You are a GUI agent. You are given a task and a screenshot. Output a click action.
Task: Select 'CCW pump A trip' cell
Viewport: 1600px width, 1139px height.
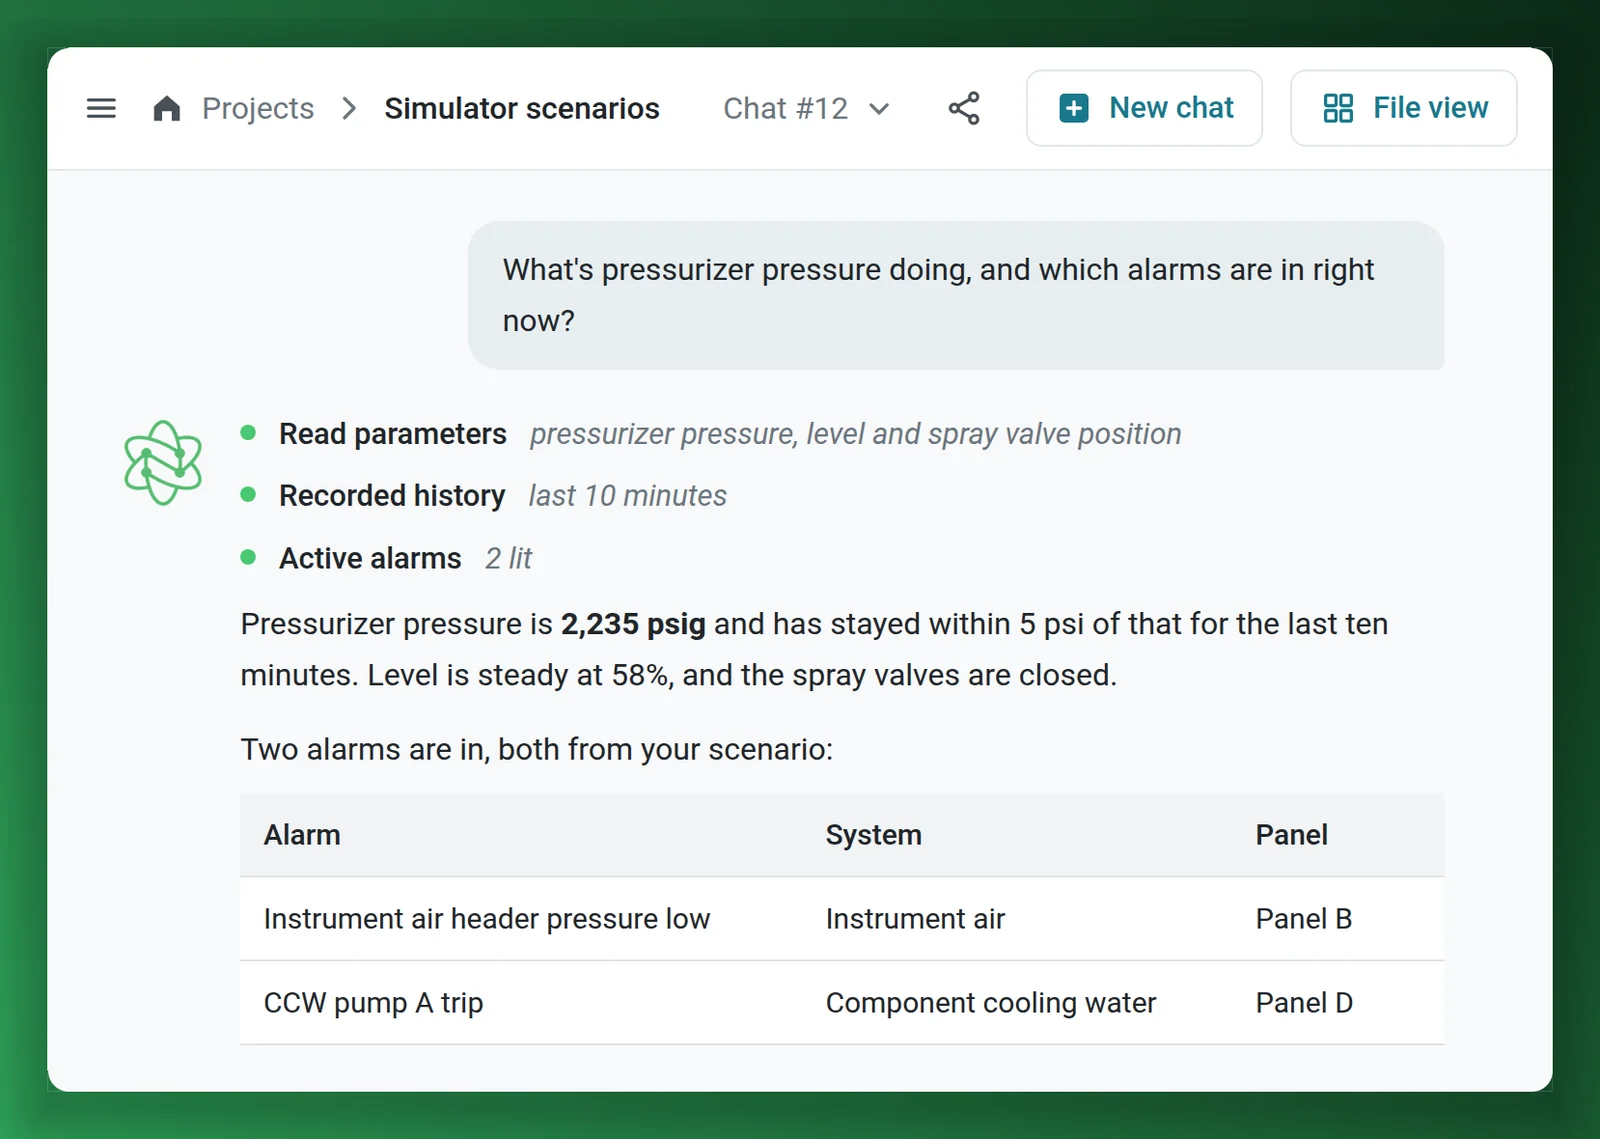click(374, 1003)
